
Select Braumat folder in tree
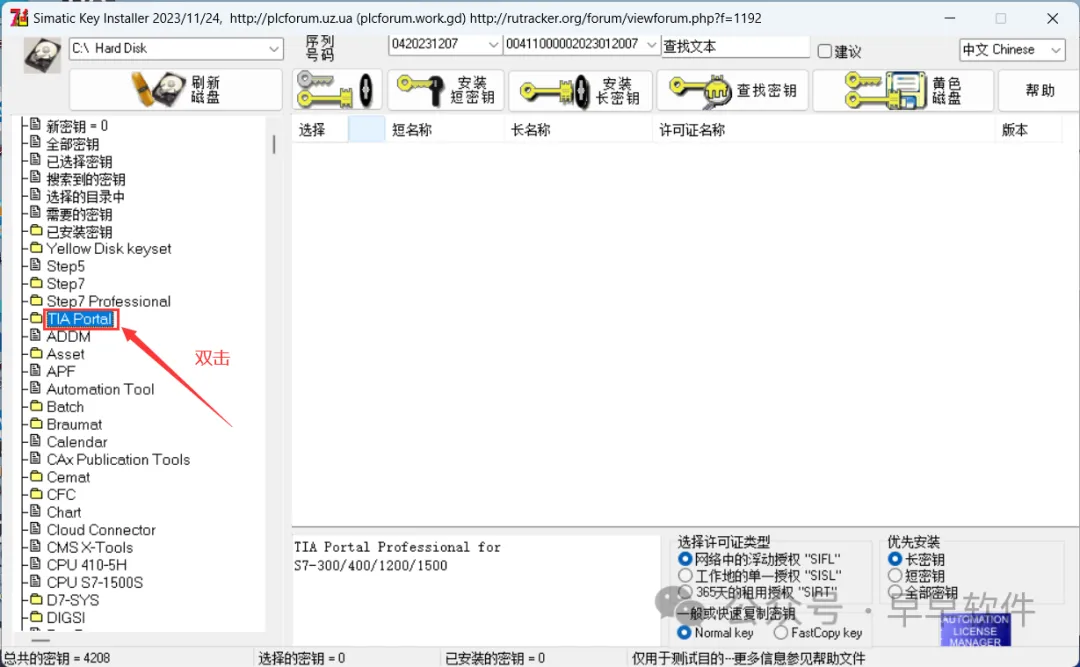coord(74,424)
